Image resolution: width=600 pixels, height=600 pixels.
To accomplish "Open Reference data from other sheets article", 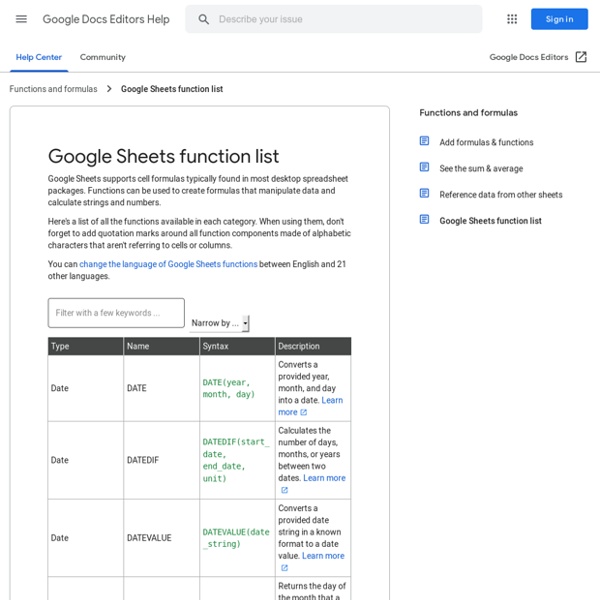I will [501, 195].
